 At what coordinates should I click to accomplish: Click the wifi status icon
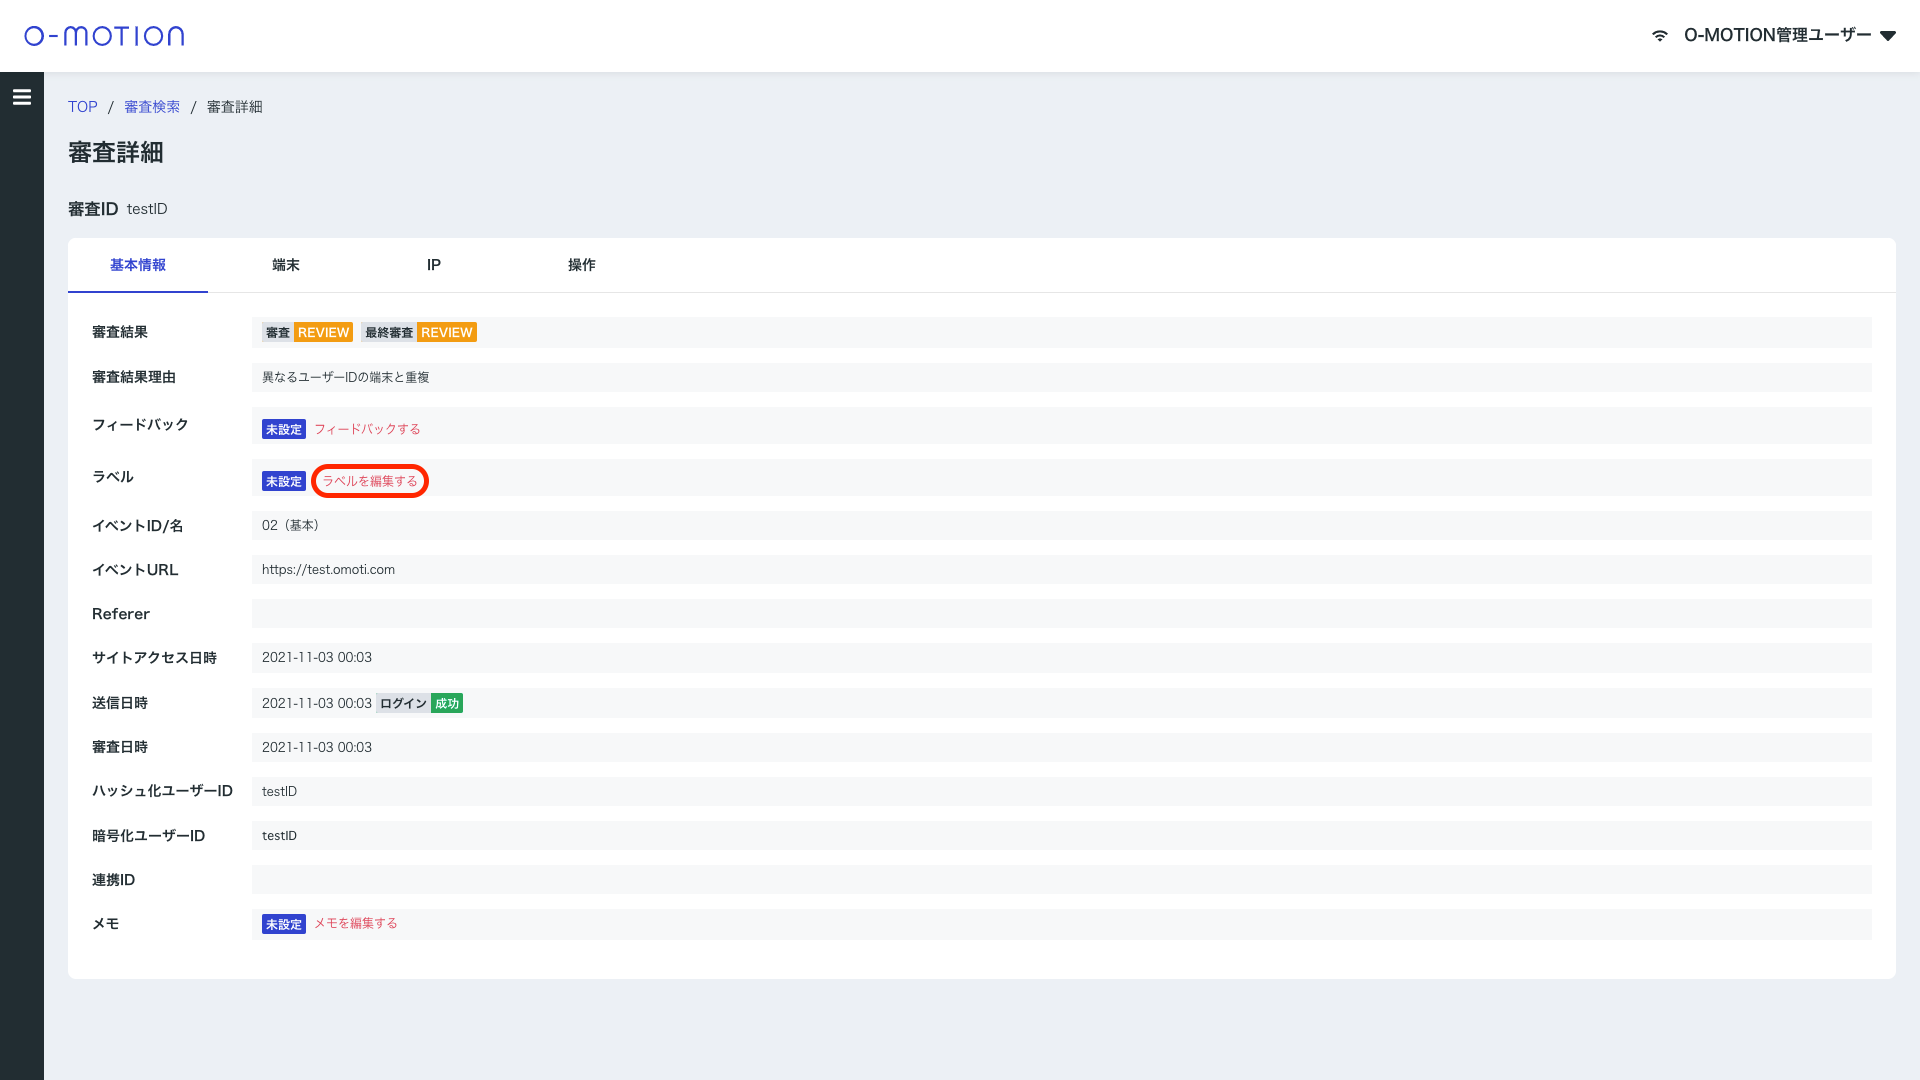tap(1660, 36)
